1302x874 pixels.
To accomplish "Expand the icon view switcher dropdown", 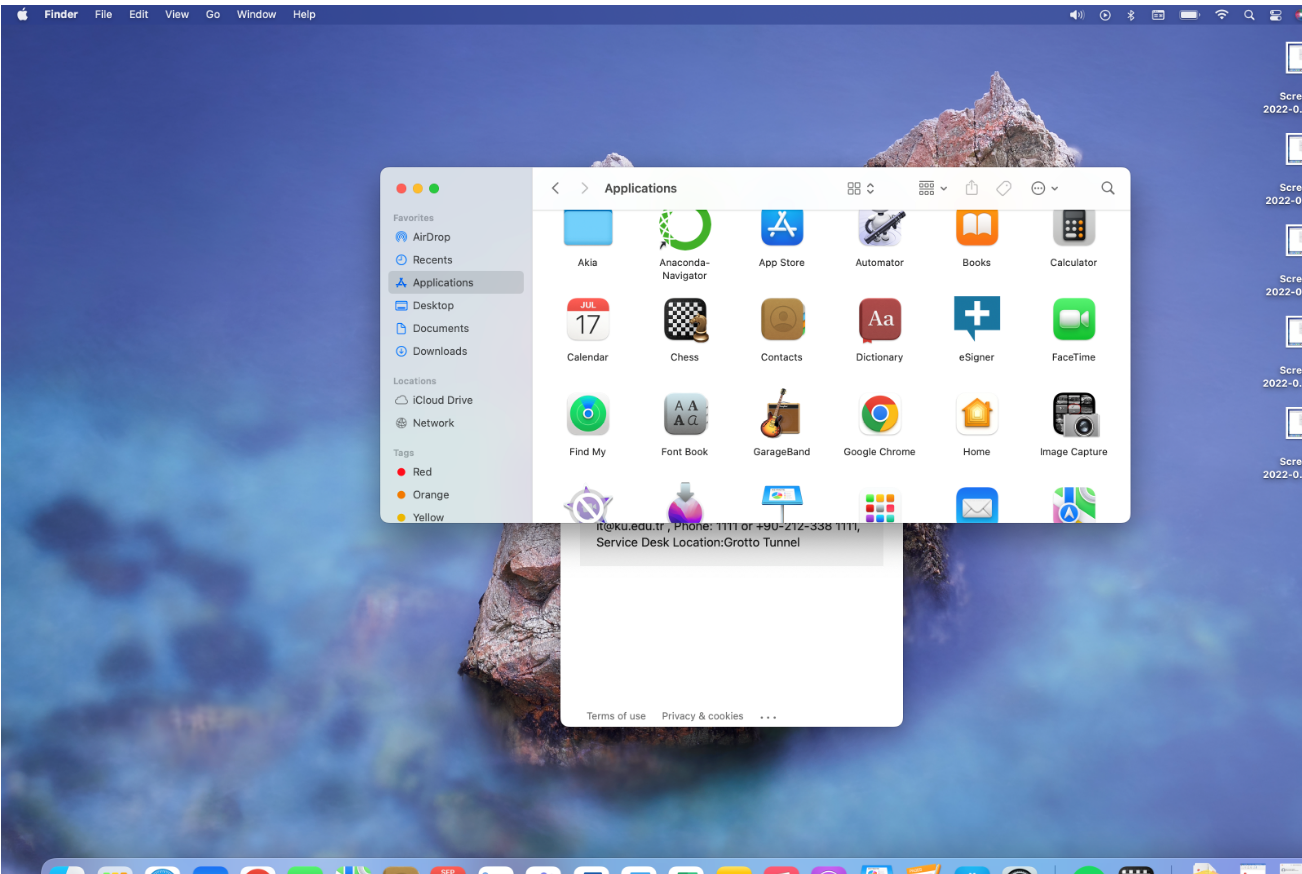I will [860, 188].
